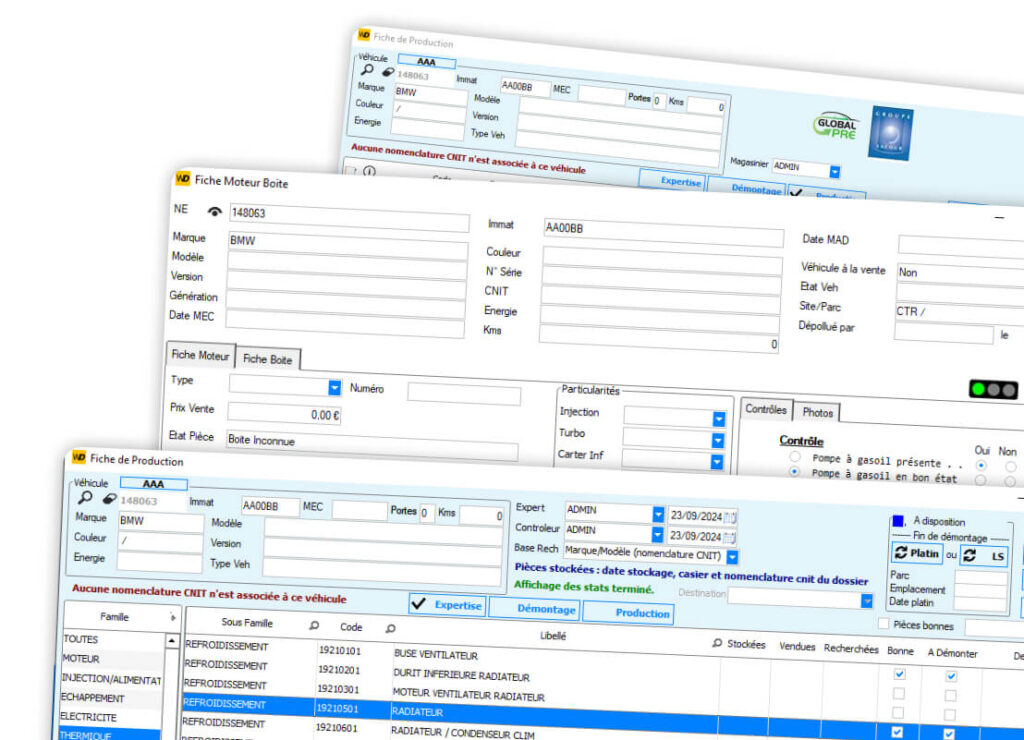Screen dimensions: 1024x740
Task: Click the info icon in the back production window
Action: 370,171
